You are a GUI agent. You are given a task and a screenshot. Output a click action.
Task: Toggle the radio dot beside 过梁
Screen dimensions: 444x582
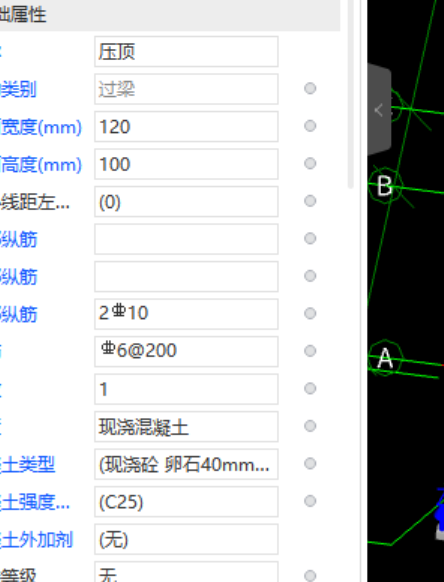tap(310, 88)
